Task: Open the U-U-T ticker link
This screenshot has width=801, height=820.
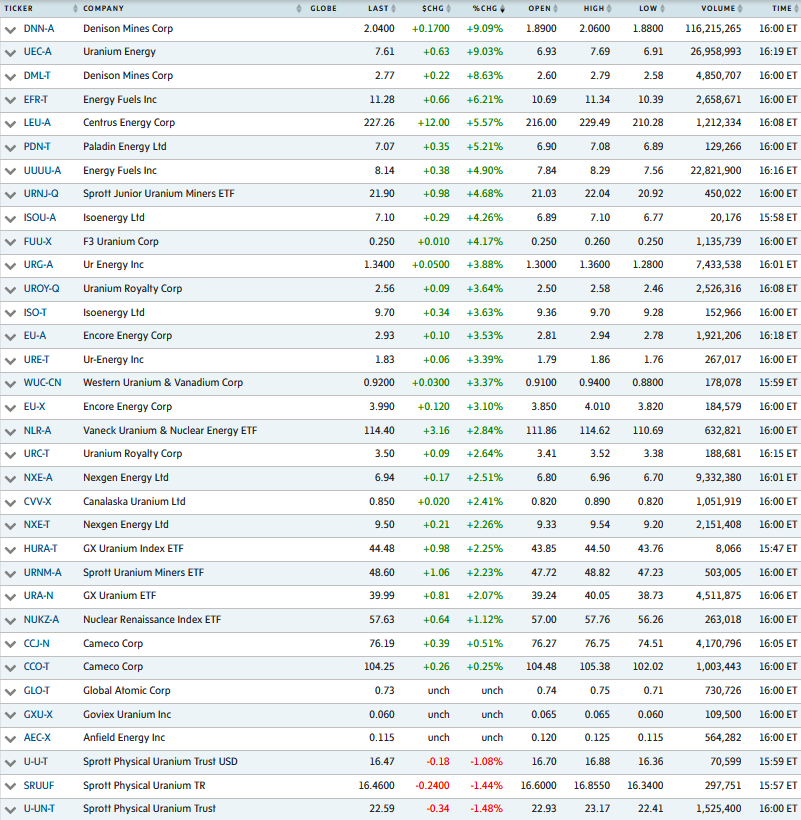Action: tap(36, 762)
